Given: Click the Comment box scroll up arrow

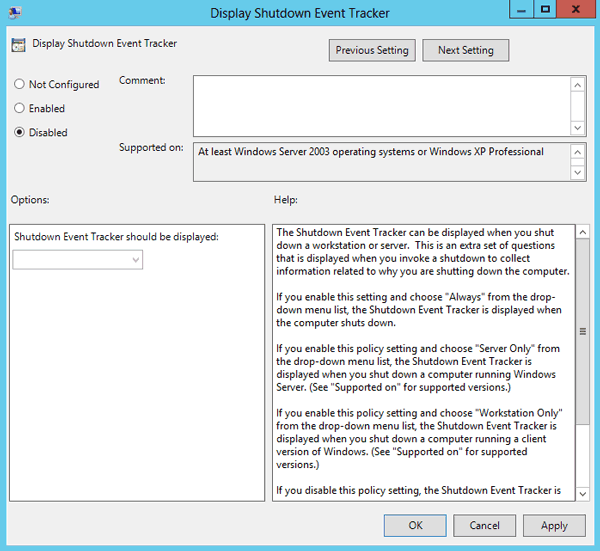Looking at the screenshot, I should click(577, 85).
